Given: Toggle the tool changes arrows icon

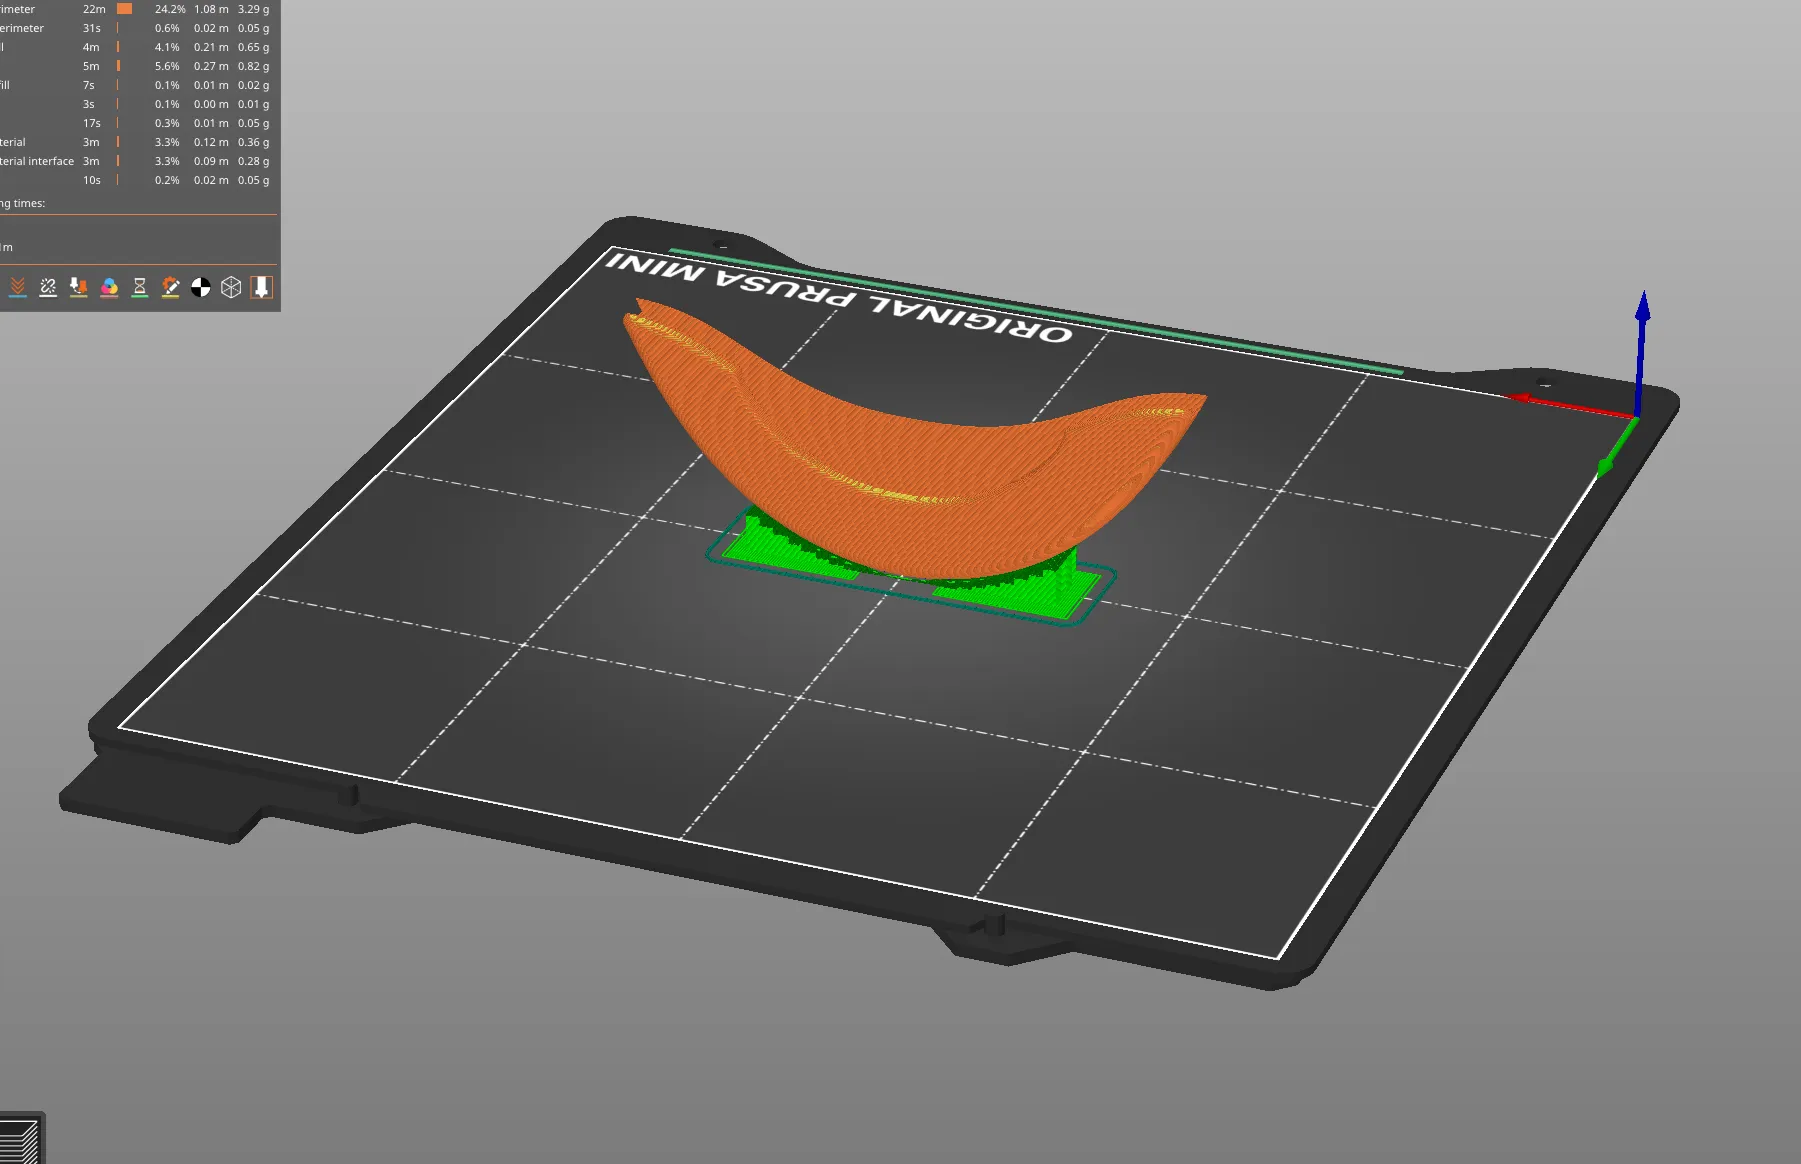Looking at the screenshot, I should pos(79,288).
